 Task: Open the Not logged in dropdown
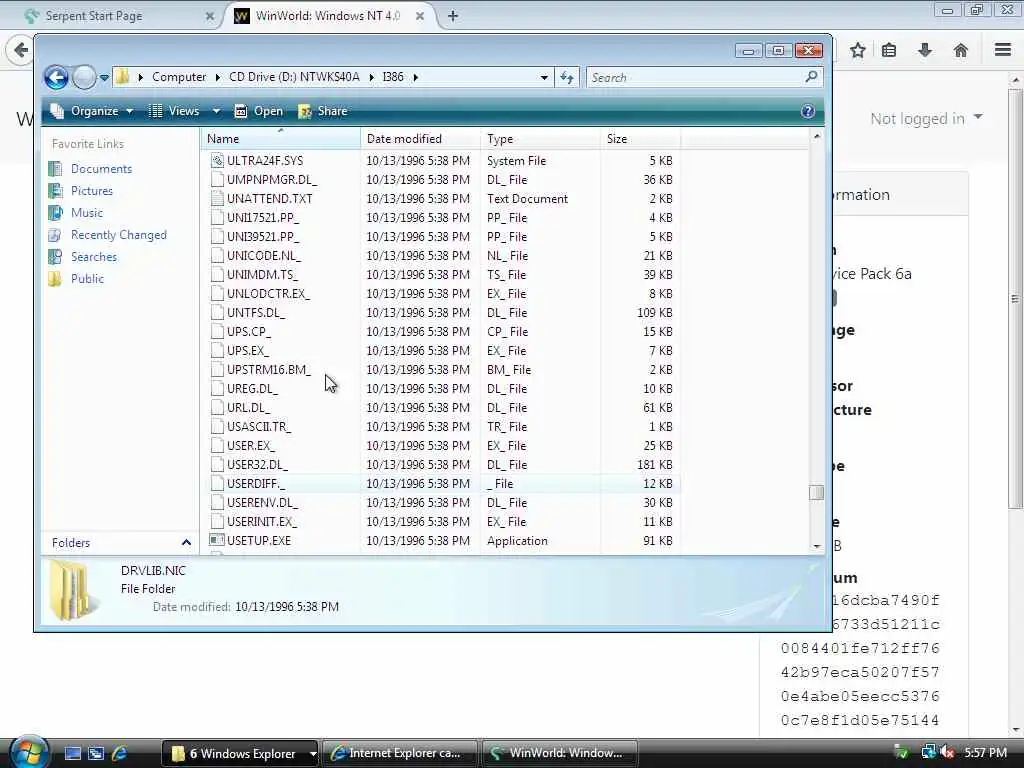tap(926, 118)
